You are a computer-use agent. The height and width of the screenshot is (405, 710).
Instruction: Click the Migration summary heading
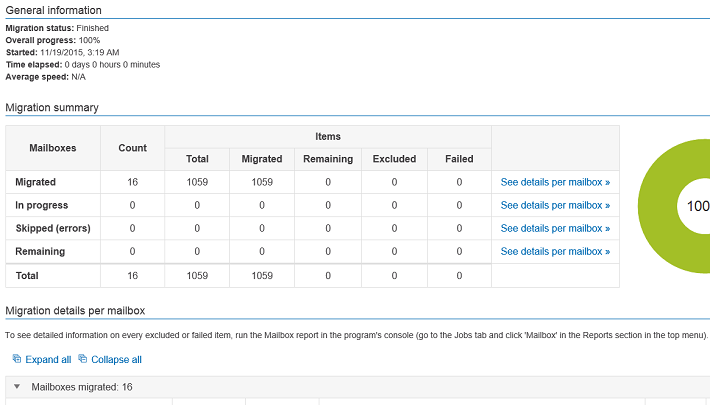[52, 108]
